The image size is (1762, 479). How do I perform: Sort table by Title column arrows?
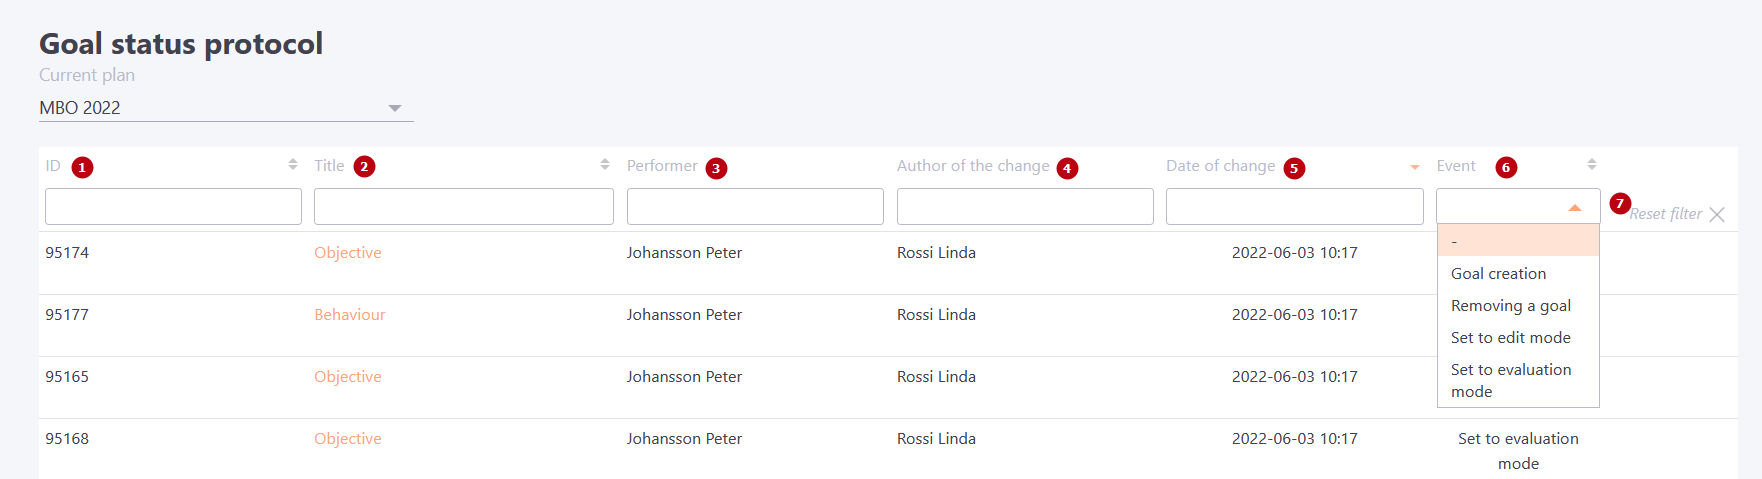tap(605, 164)
